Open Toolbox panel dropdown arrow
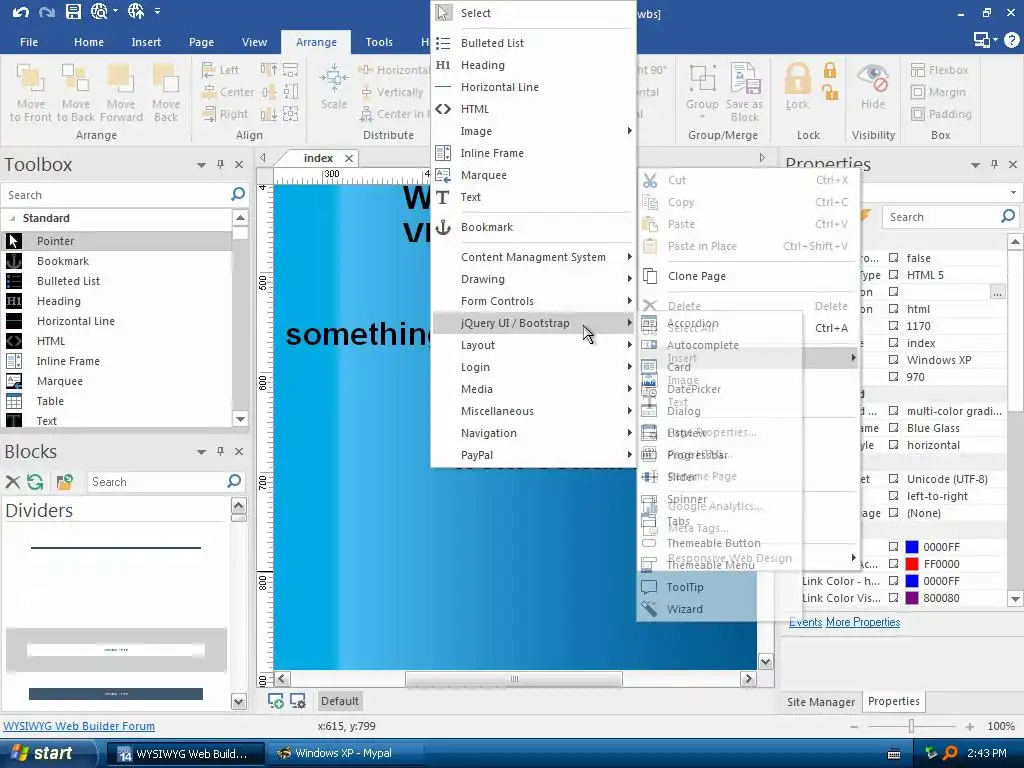 tap(201, 165)
